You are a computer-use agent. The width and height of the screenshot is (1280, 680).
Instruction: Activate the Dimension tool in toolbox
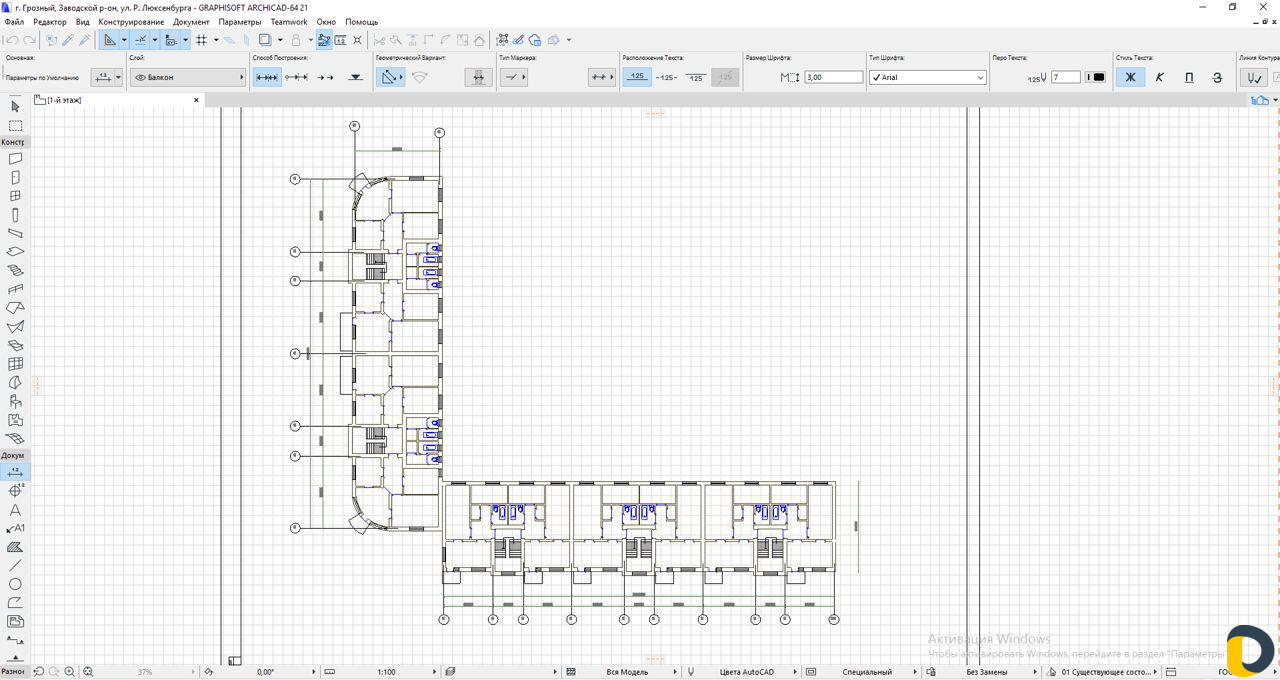coord(15,471)
